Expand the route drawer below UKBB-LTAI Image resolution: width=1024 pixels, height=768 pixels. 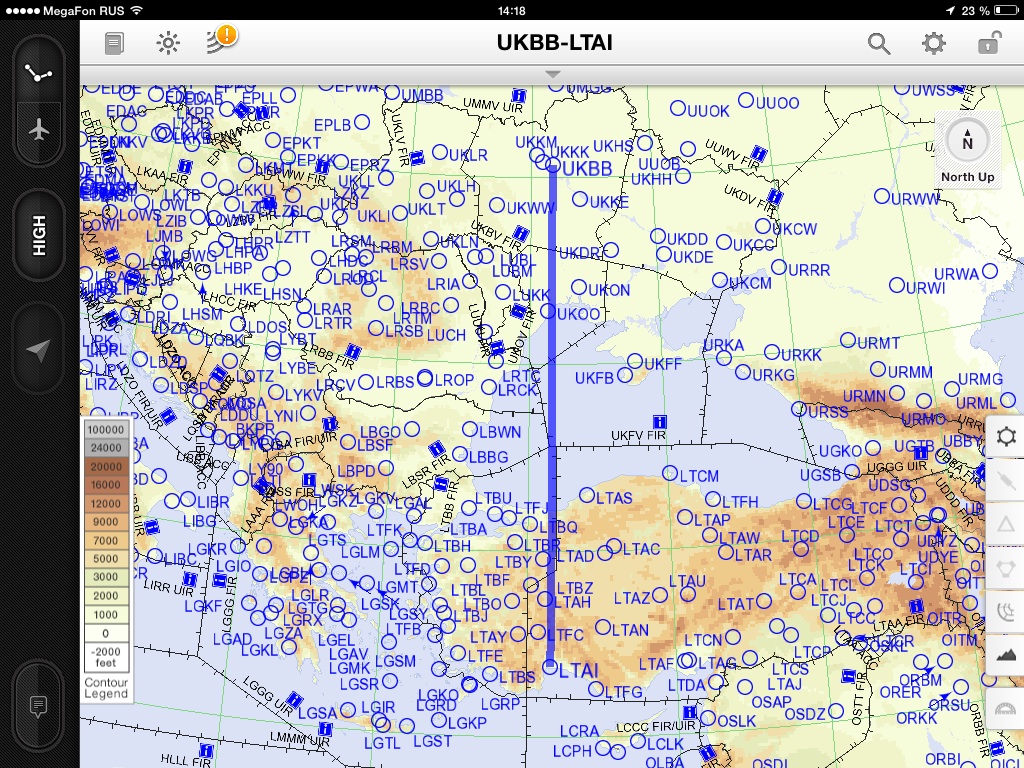point(553,75)
